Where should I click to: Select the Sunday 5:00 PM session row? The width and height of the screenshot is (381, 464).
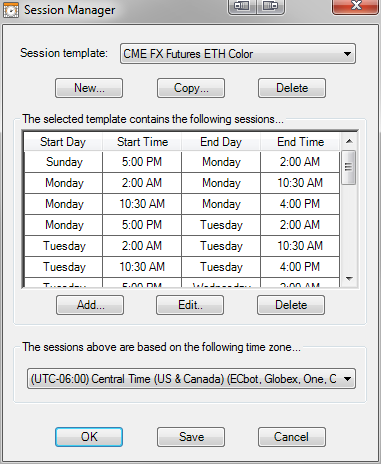(182, 162)
